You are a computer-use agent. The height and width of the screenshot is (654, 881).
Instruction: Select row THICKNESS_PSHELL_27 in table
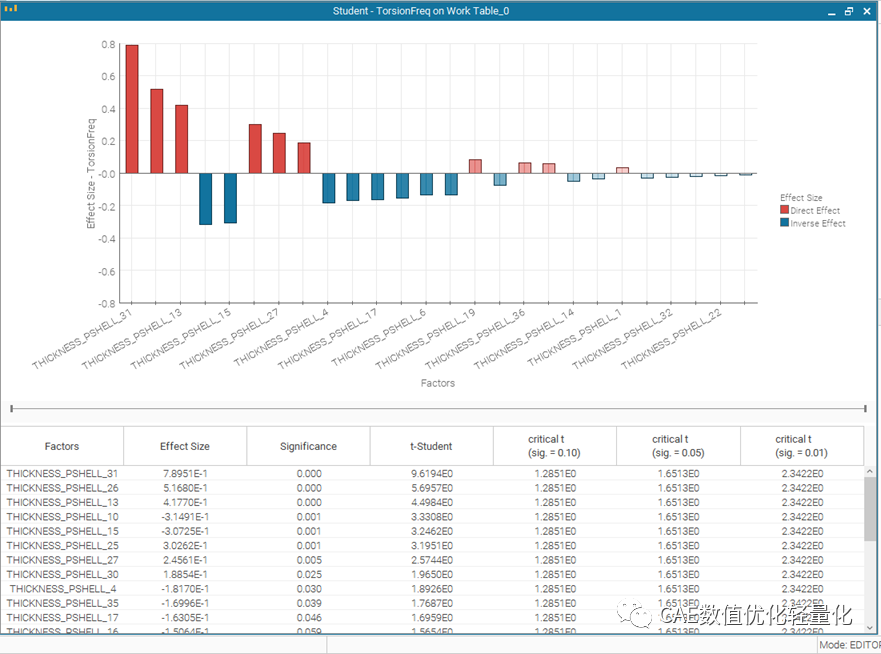[x=432, y=560]
